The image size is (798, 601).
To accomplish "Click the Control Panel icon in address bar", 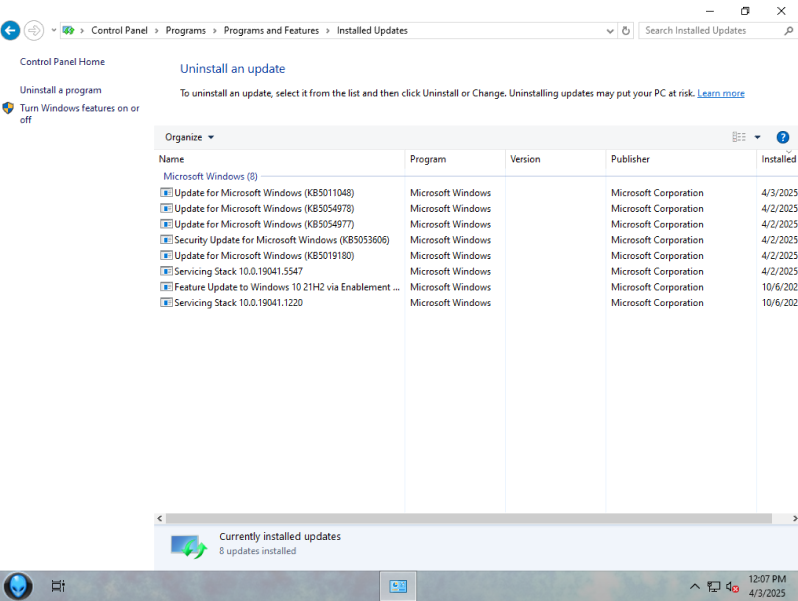I will coord(68,31).
